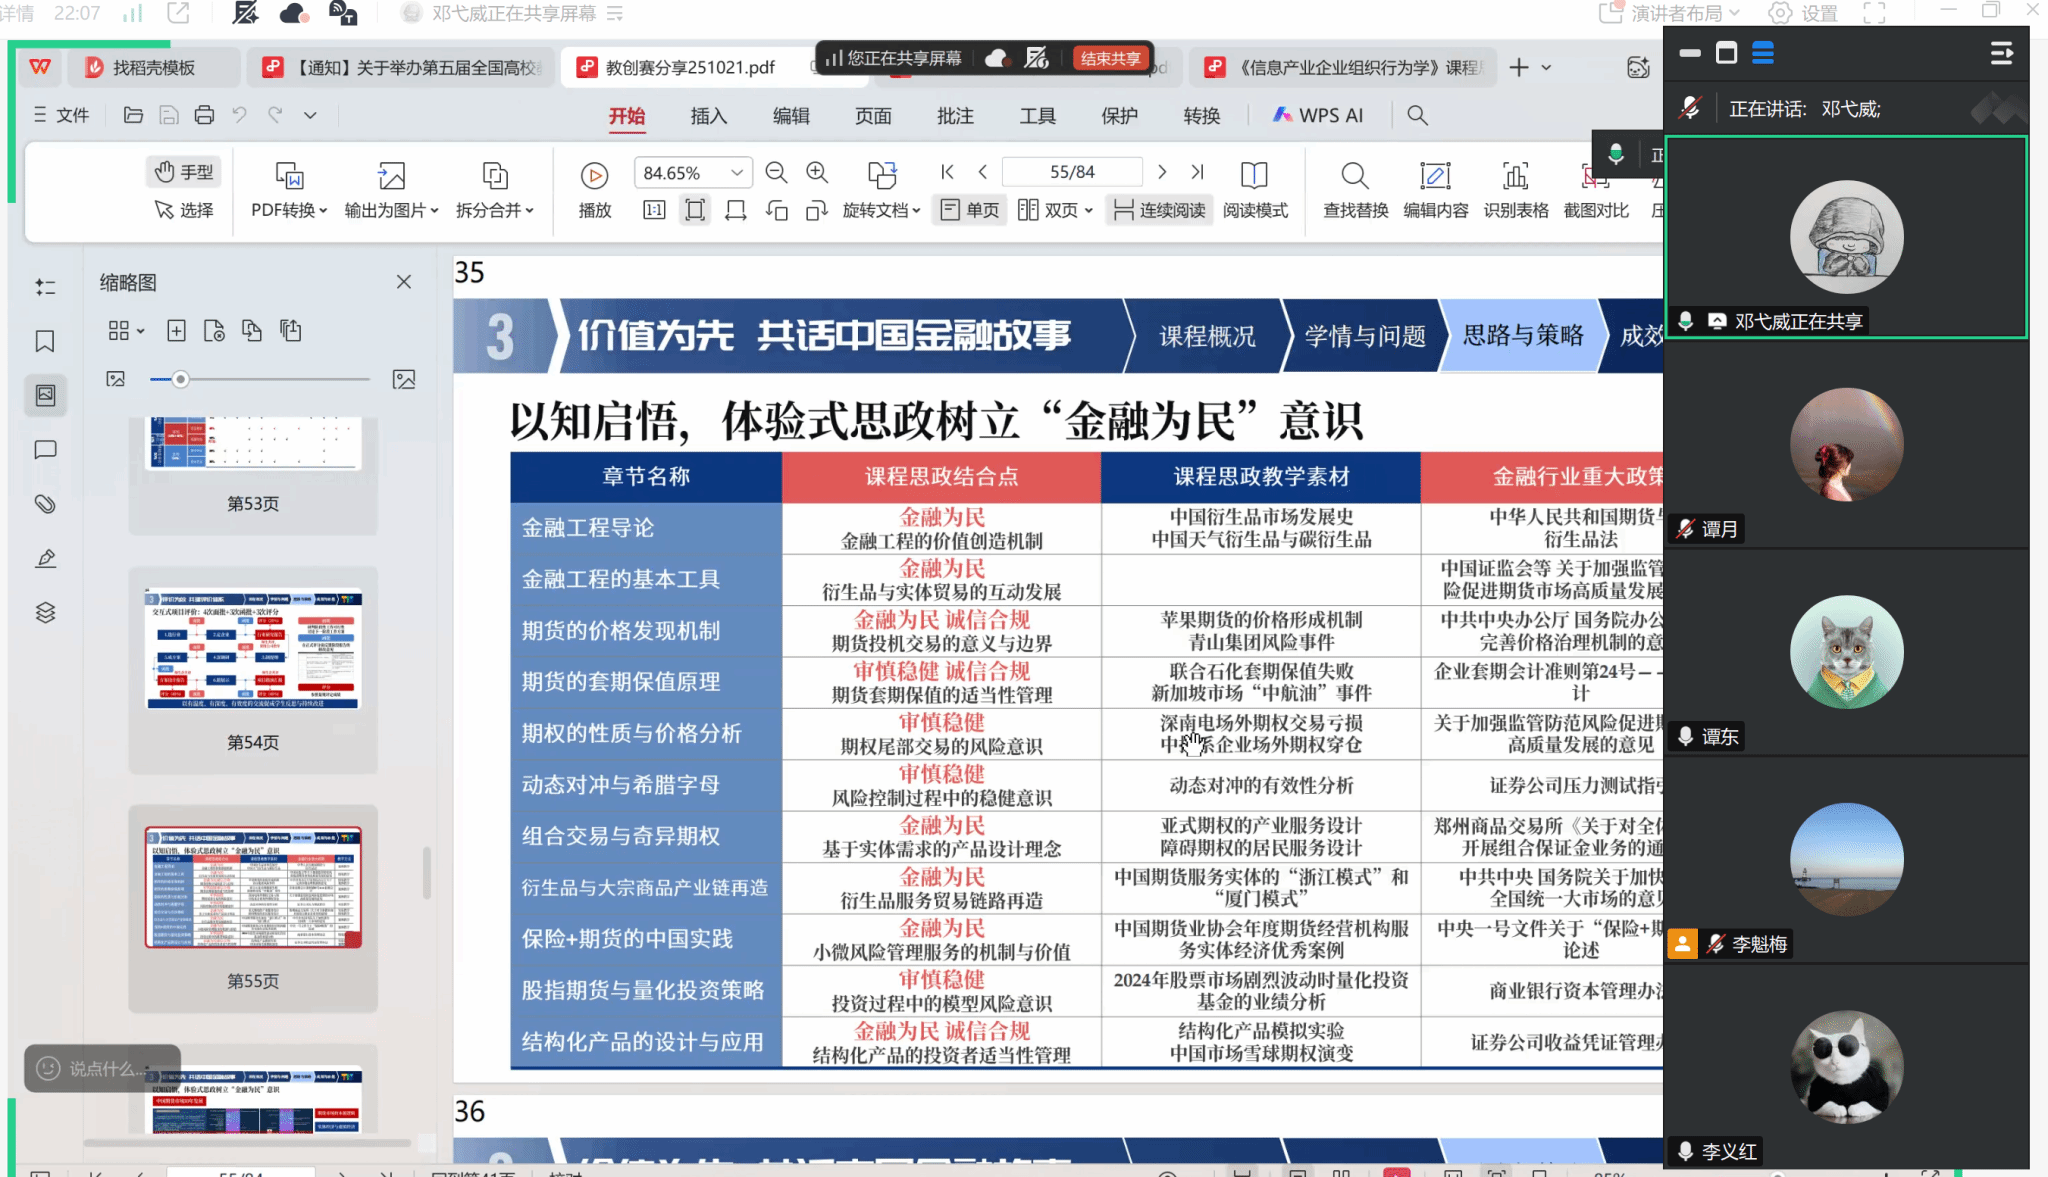Click the End Sharing button
The width and height of the screenshot is (2048, 1177).
(1110, 58)
